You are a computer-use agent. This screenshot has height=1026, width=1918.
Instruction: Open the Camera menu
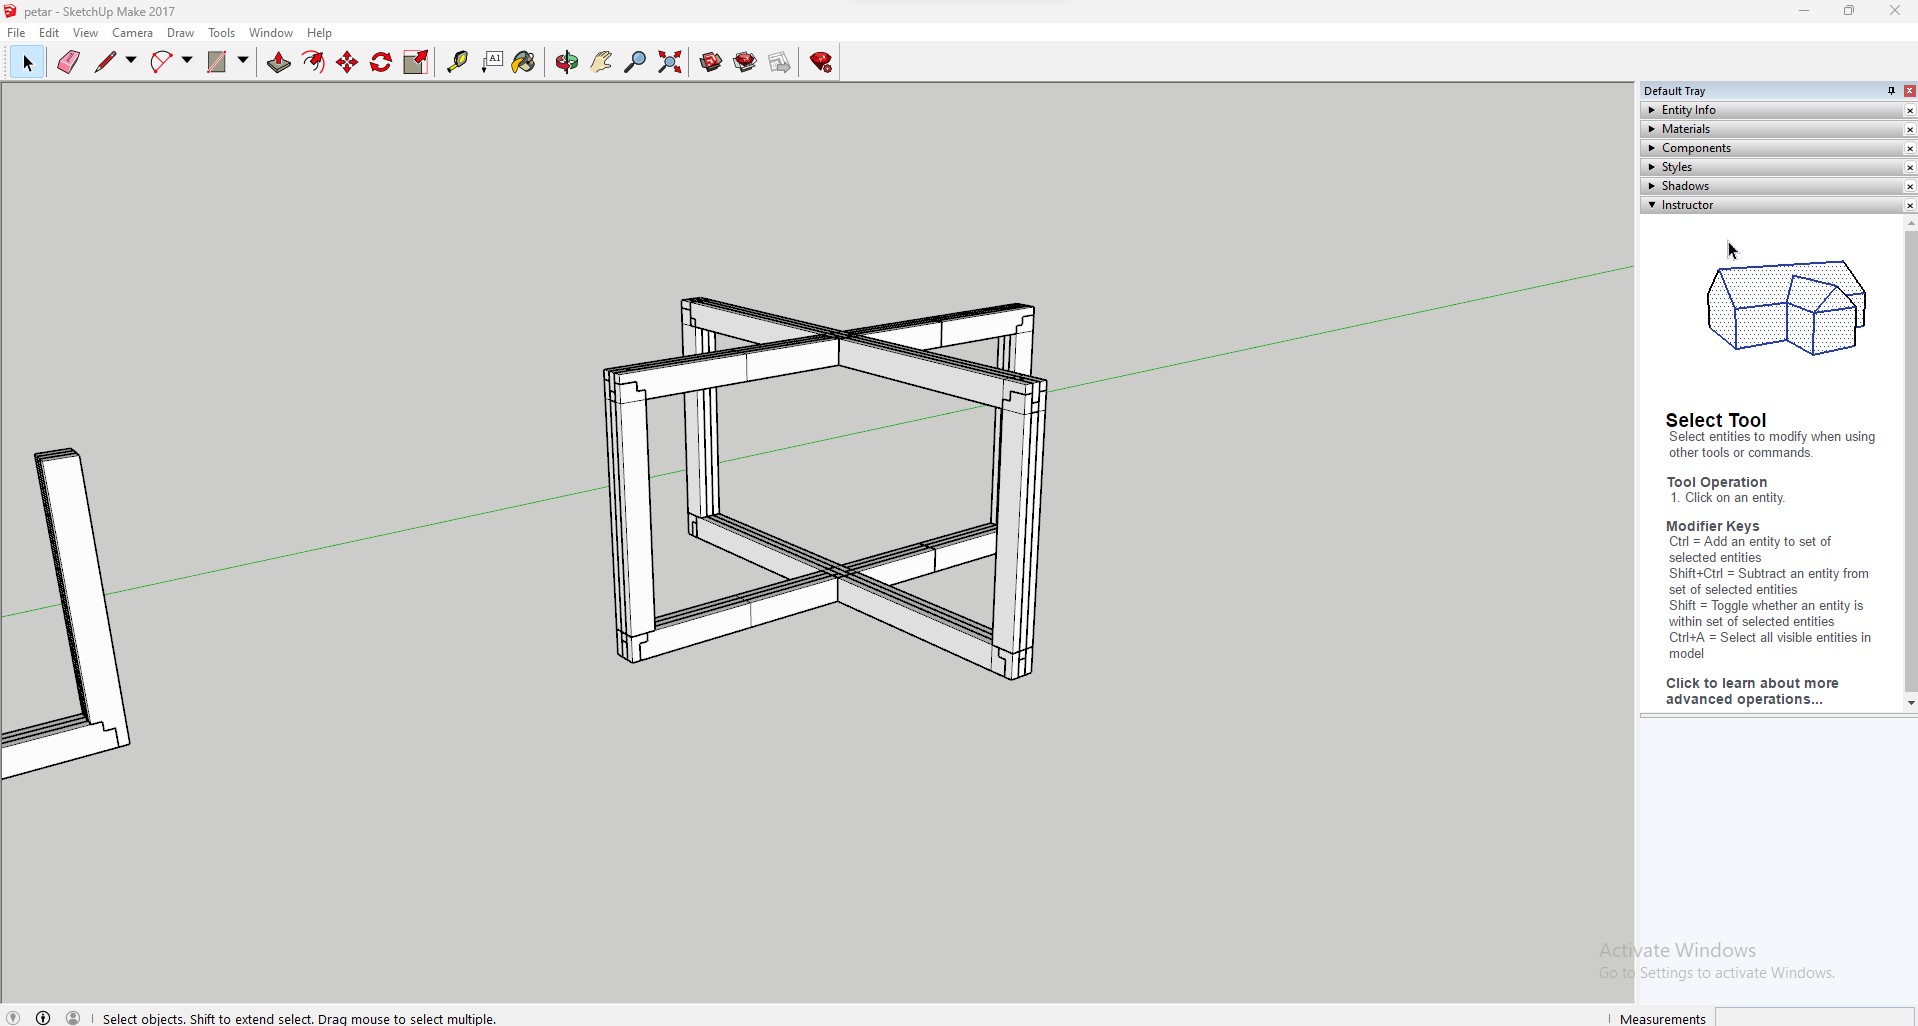click(x=133, y=33)
